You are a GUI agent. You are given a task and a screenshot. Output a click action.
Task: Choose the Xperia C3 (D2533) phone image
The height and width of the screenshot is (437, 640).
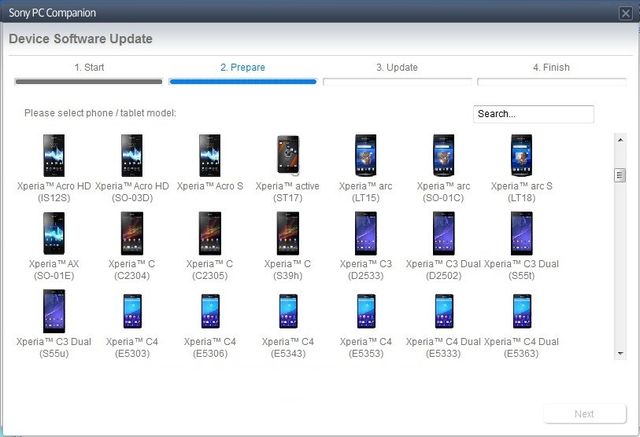pyautogui.click(x=366, y=233)
